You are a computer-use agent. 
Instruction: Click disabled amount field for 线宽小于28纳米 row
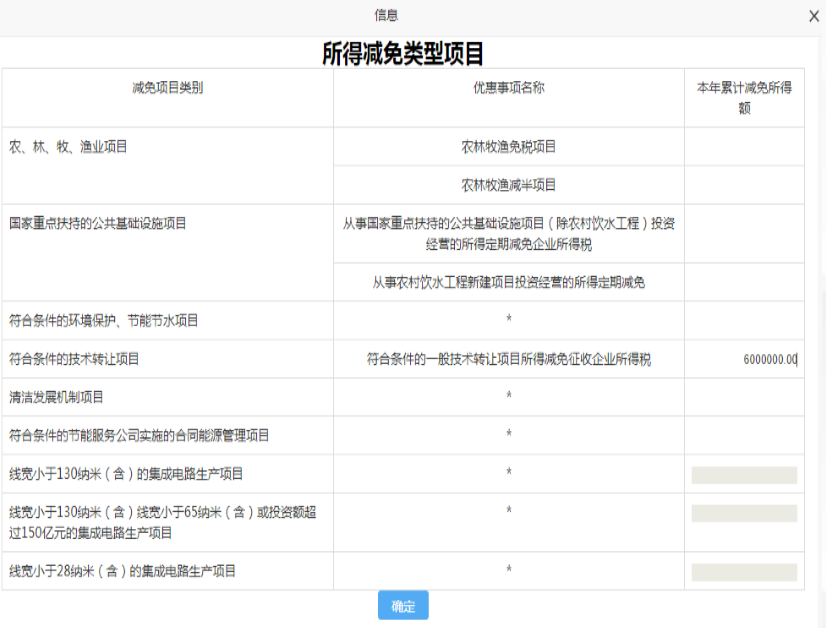pos(744,572)
